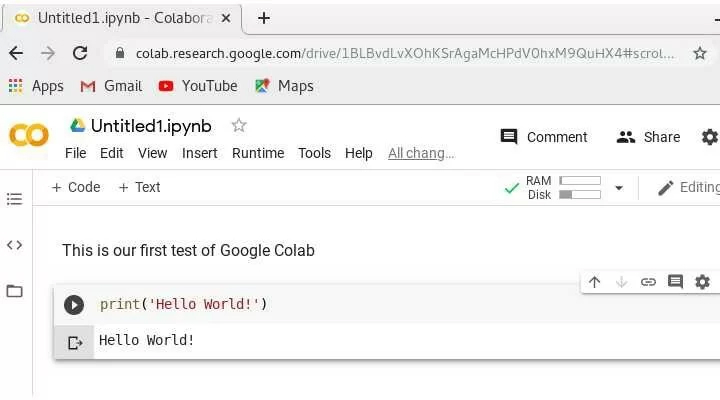Add a new Code cell

pyautogui.click(x=76, y=187)
